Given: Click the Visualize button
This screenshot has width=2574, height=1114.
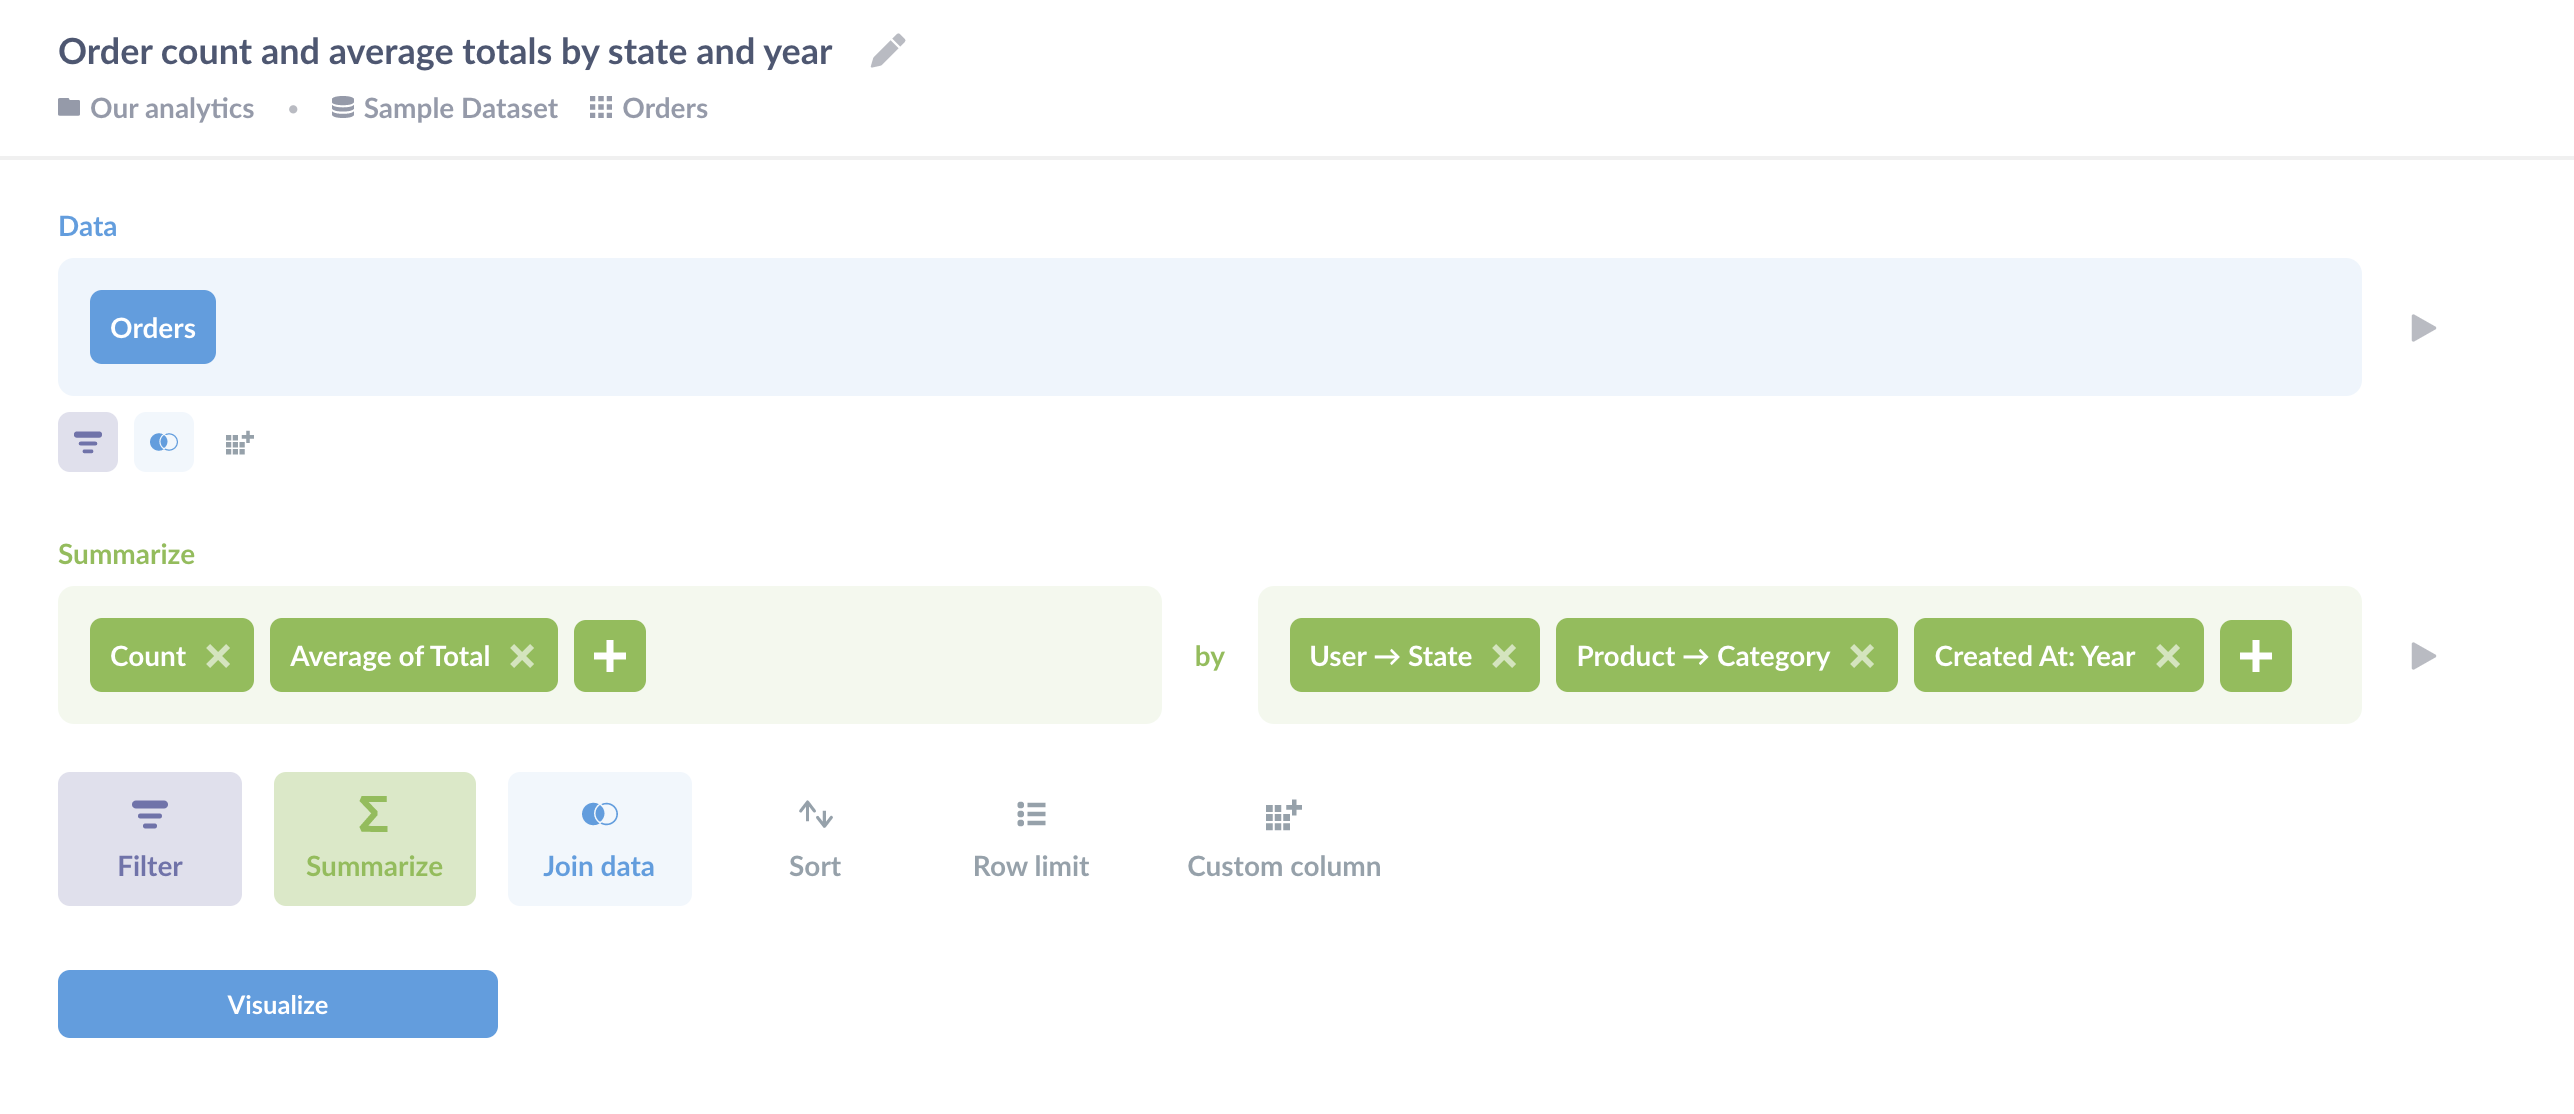Looking at the screenshot, I should coord(278,1004).
